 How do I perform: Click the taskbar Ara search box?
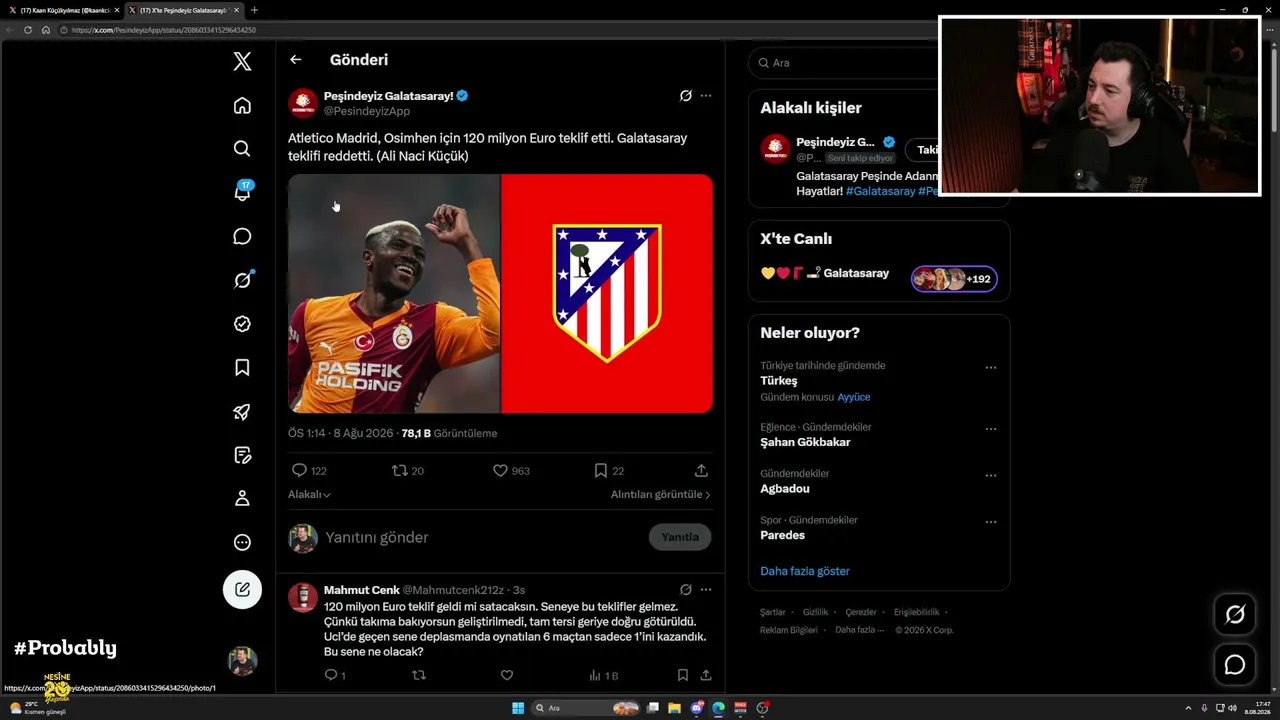[585, 708]
